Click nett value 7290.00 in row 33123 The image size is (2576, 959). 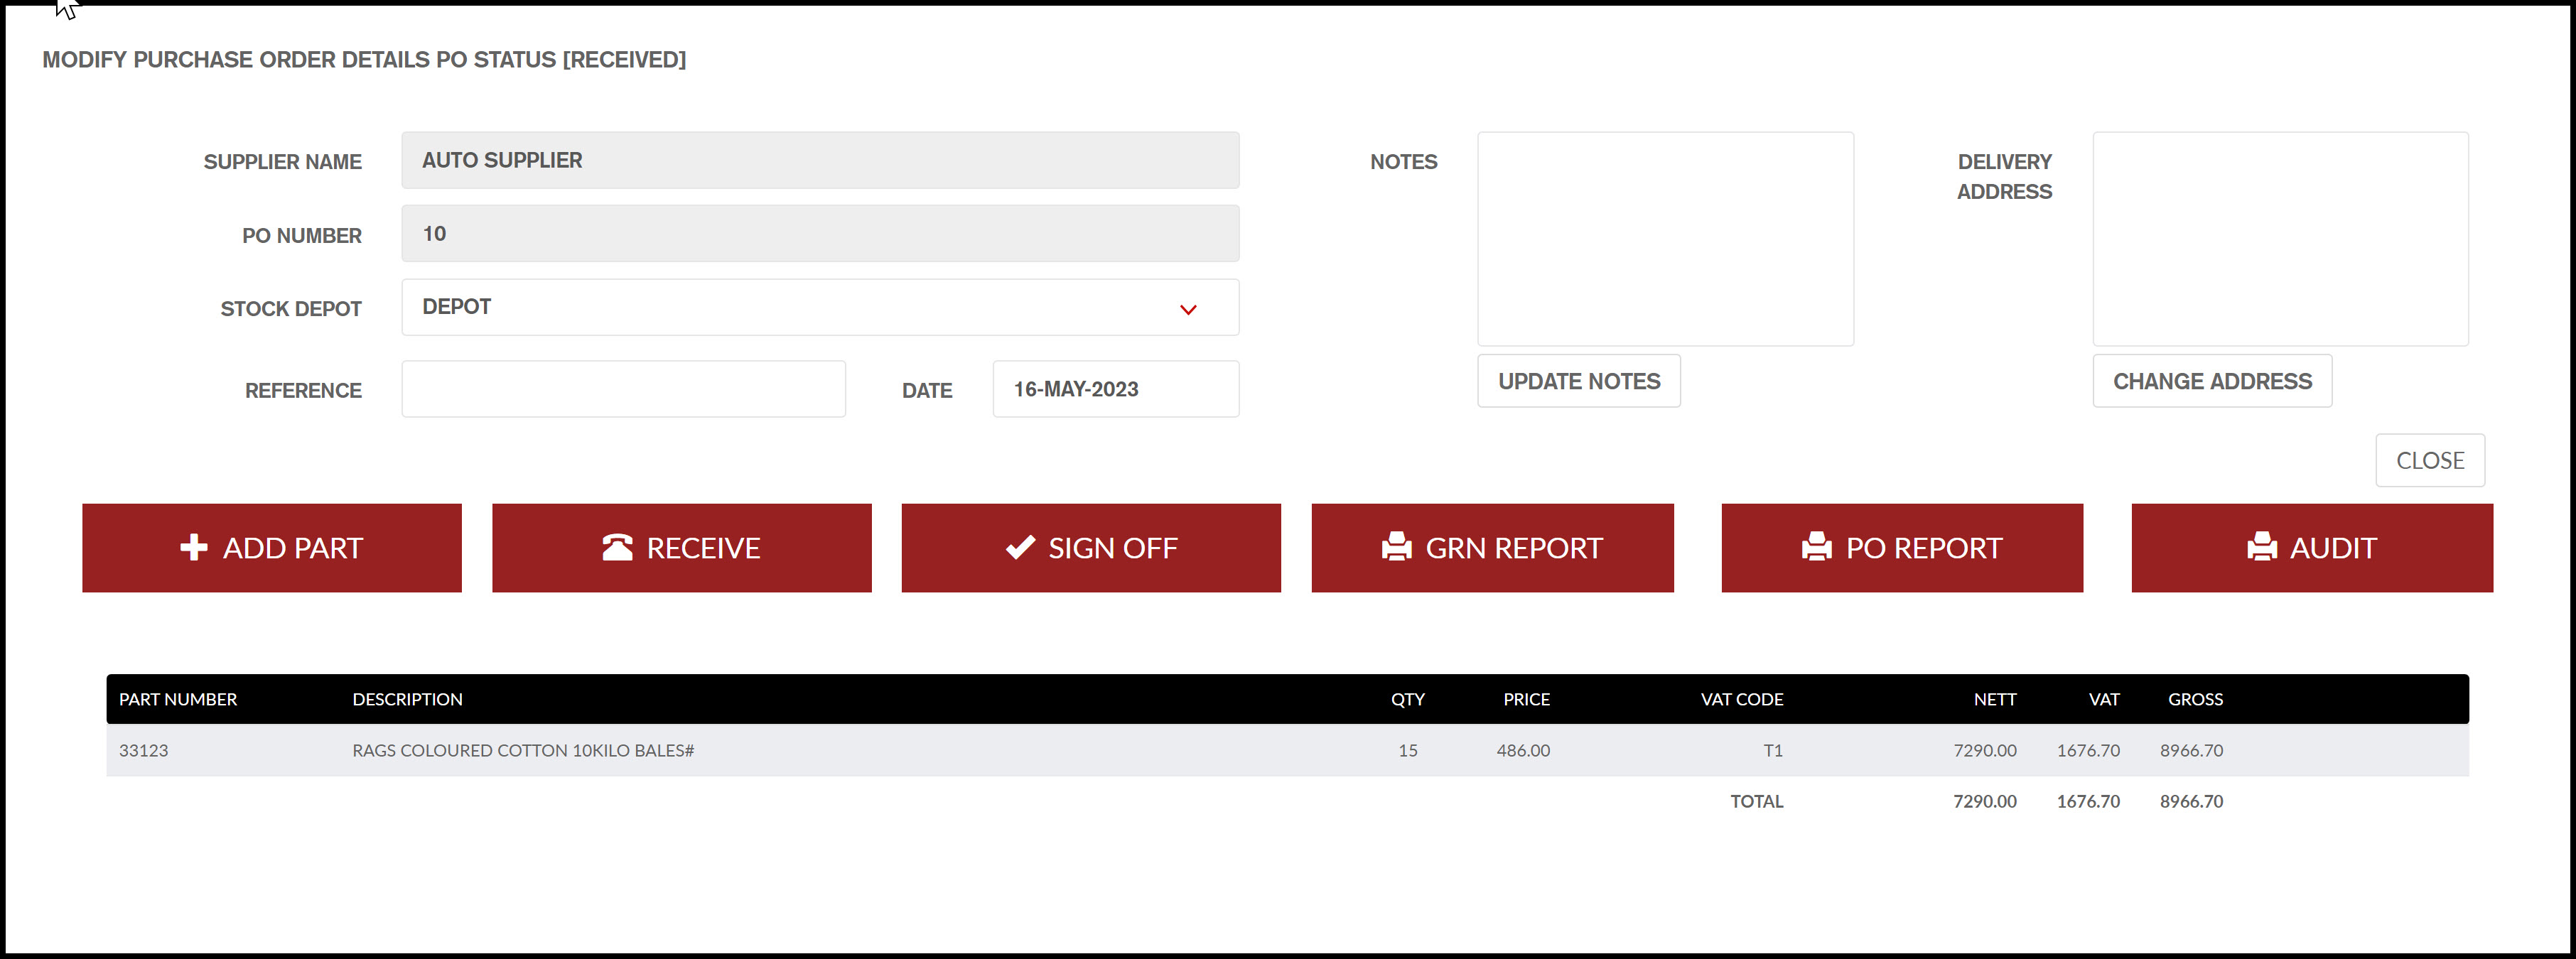(1985, 750)
